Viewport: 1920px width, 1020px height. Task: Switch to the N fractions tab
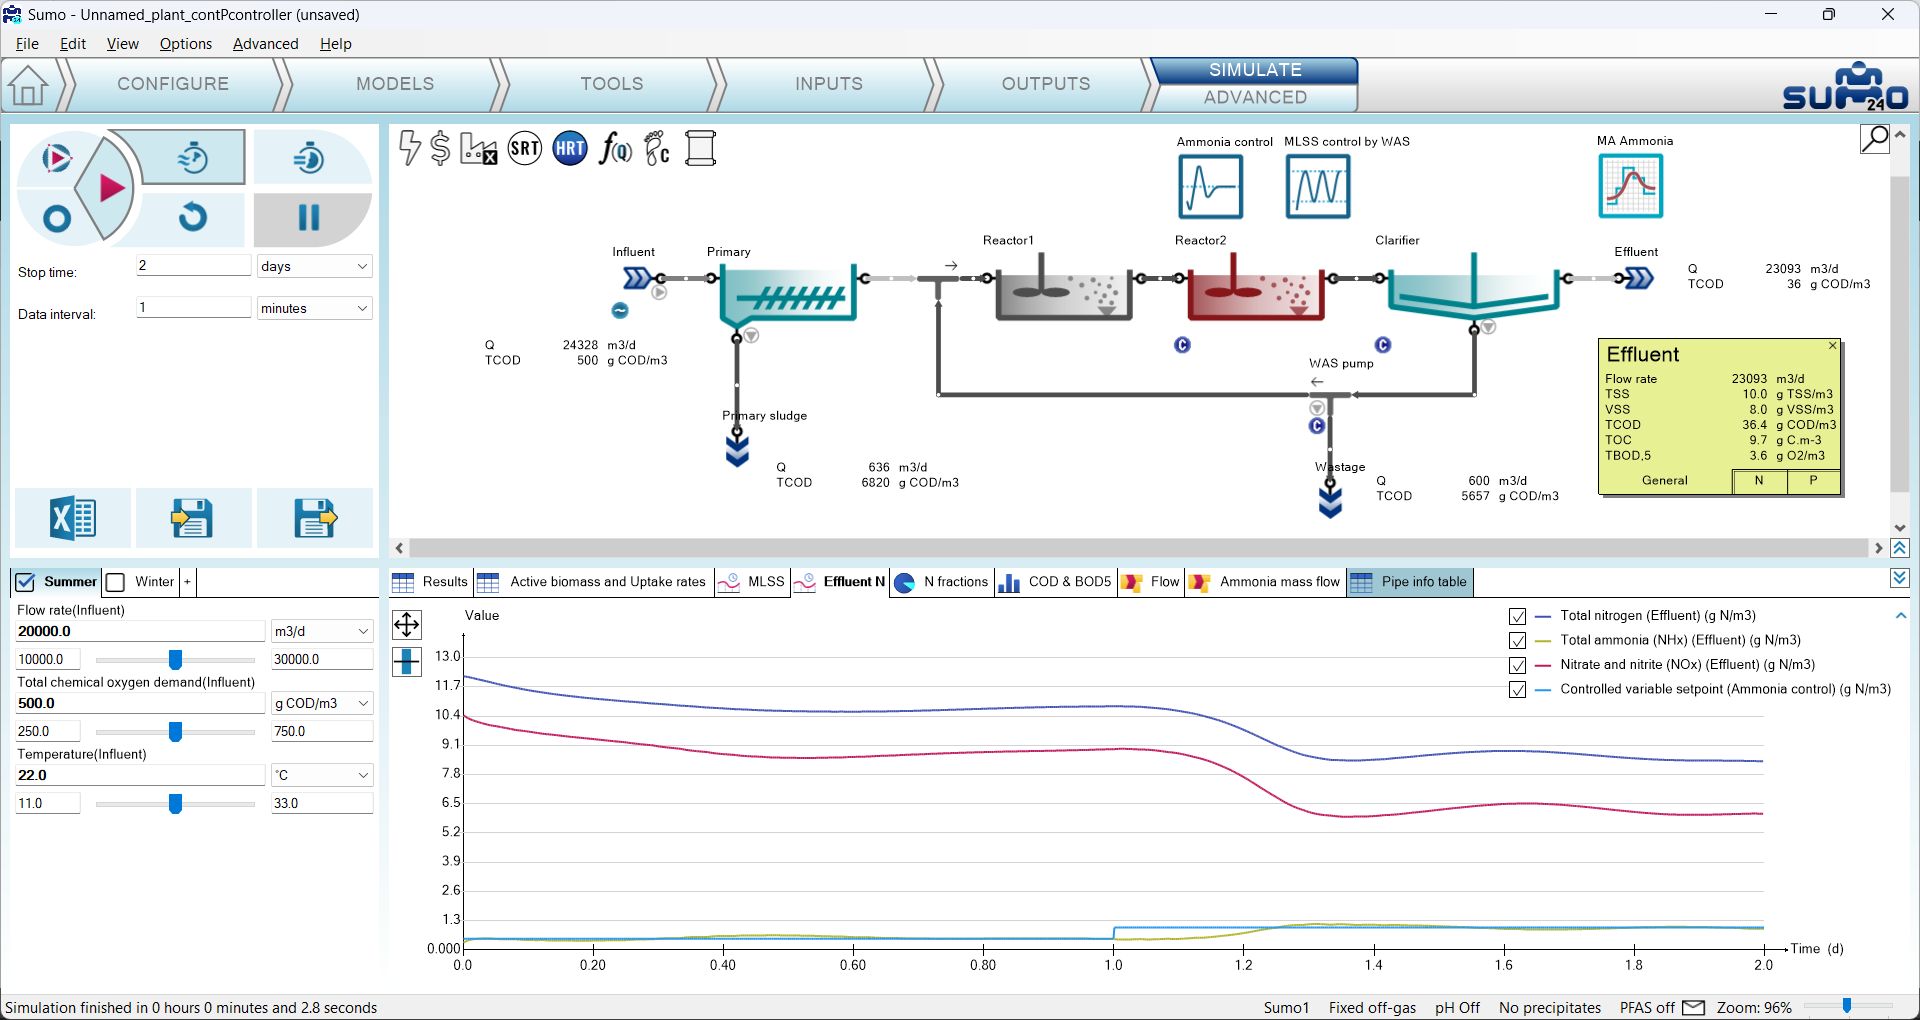coord(940,582)
